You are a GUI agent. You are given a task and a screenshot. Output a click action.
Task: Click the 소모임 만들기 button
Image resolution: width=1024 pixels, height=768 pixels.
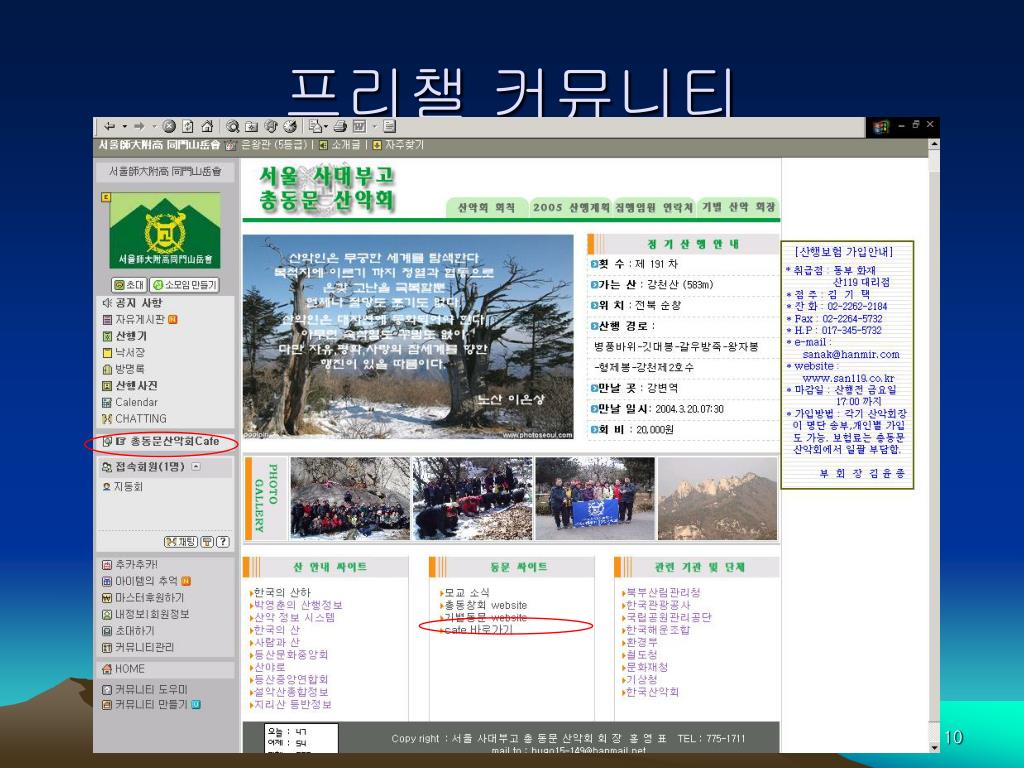pyautogui.click(x=184, y=285)
